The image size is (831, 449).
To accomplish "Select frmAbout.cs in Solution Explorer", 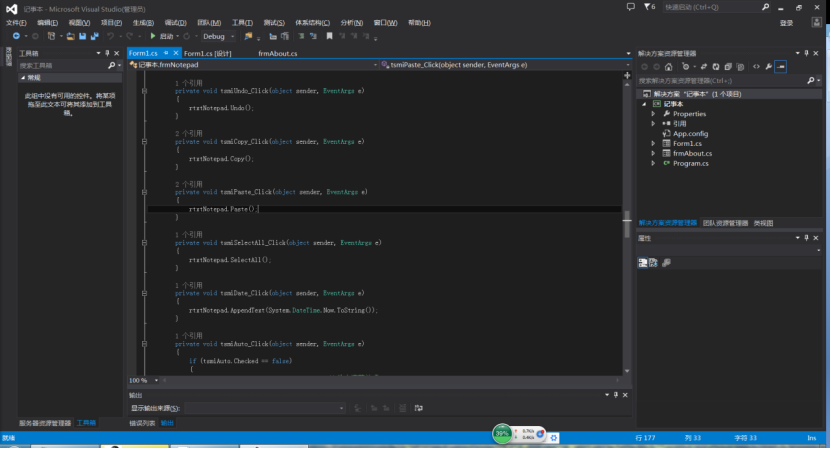I will click(692, 153).
